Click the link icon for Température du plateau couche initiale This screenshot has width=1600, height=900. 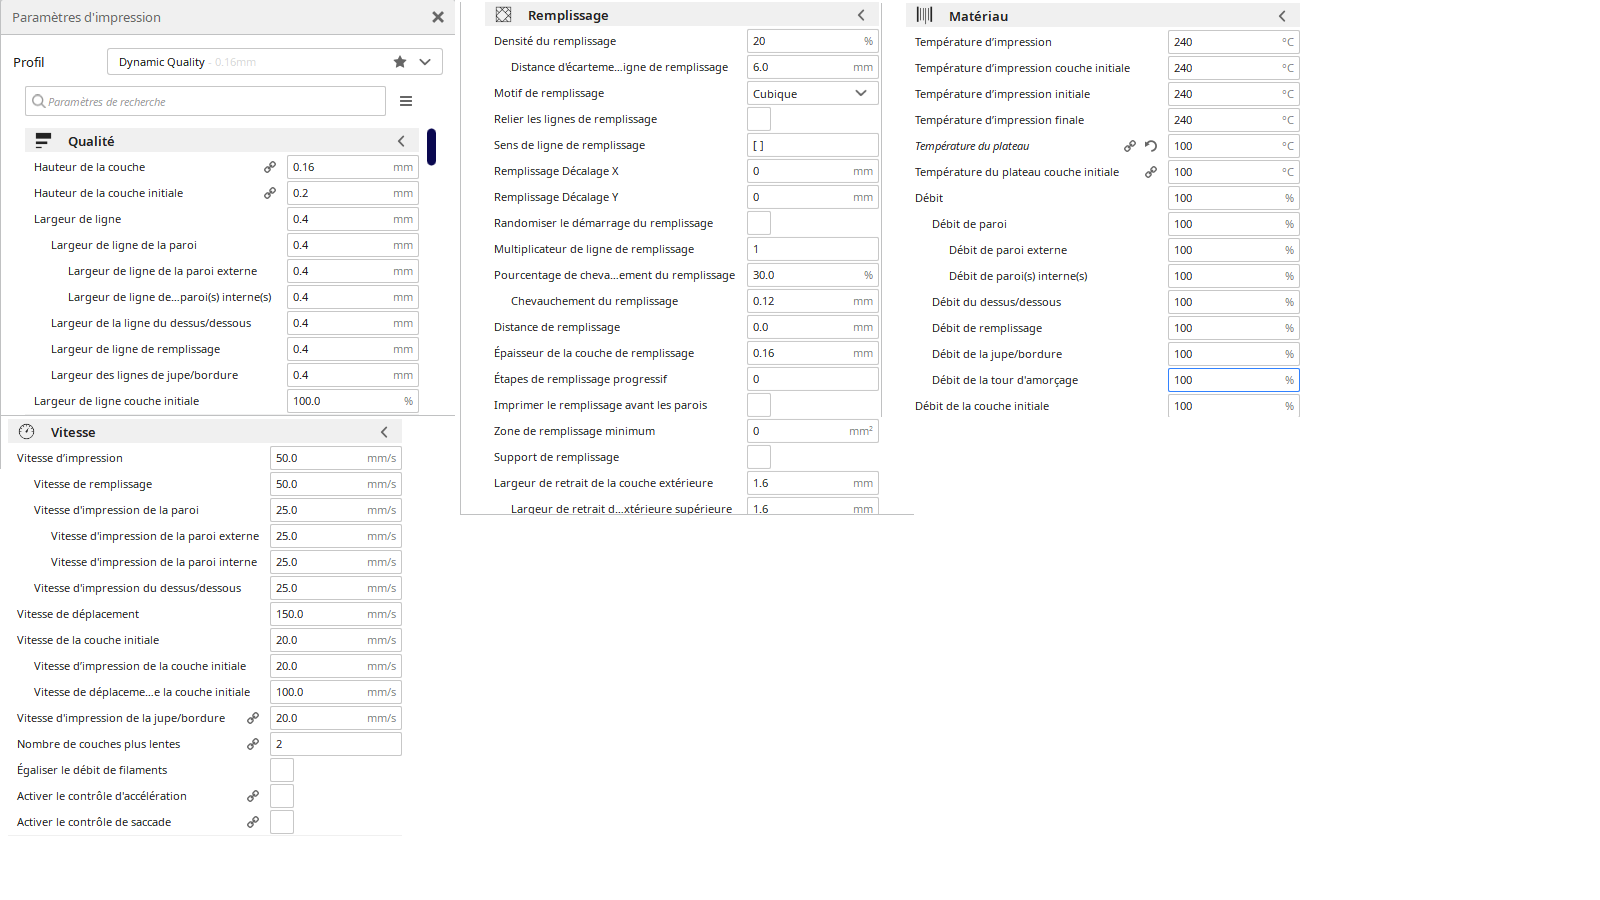1151,172
